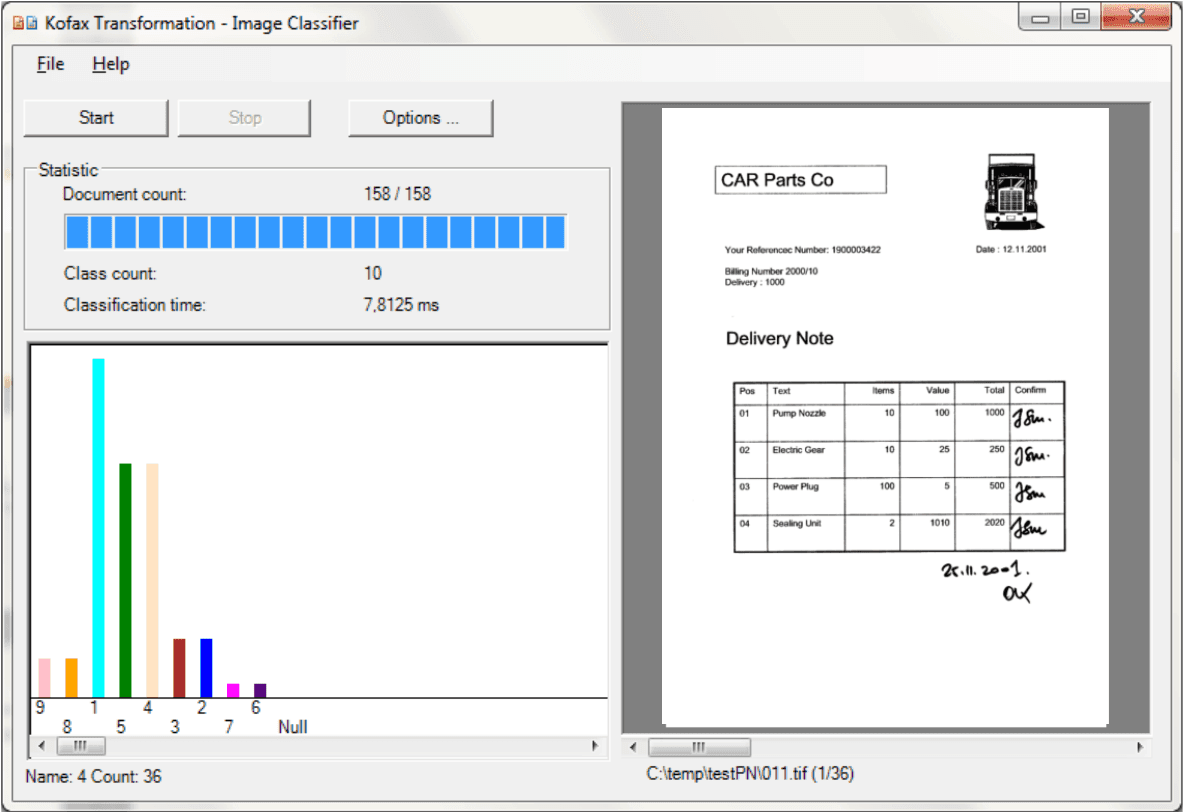Click the Kofax app icon in title bar
The image size is (1183, 812).
click(x=25, y=23)
